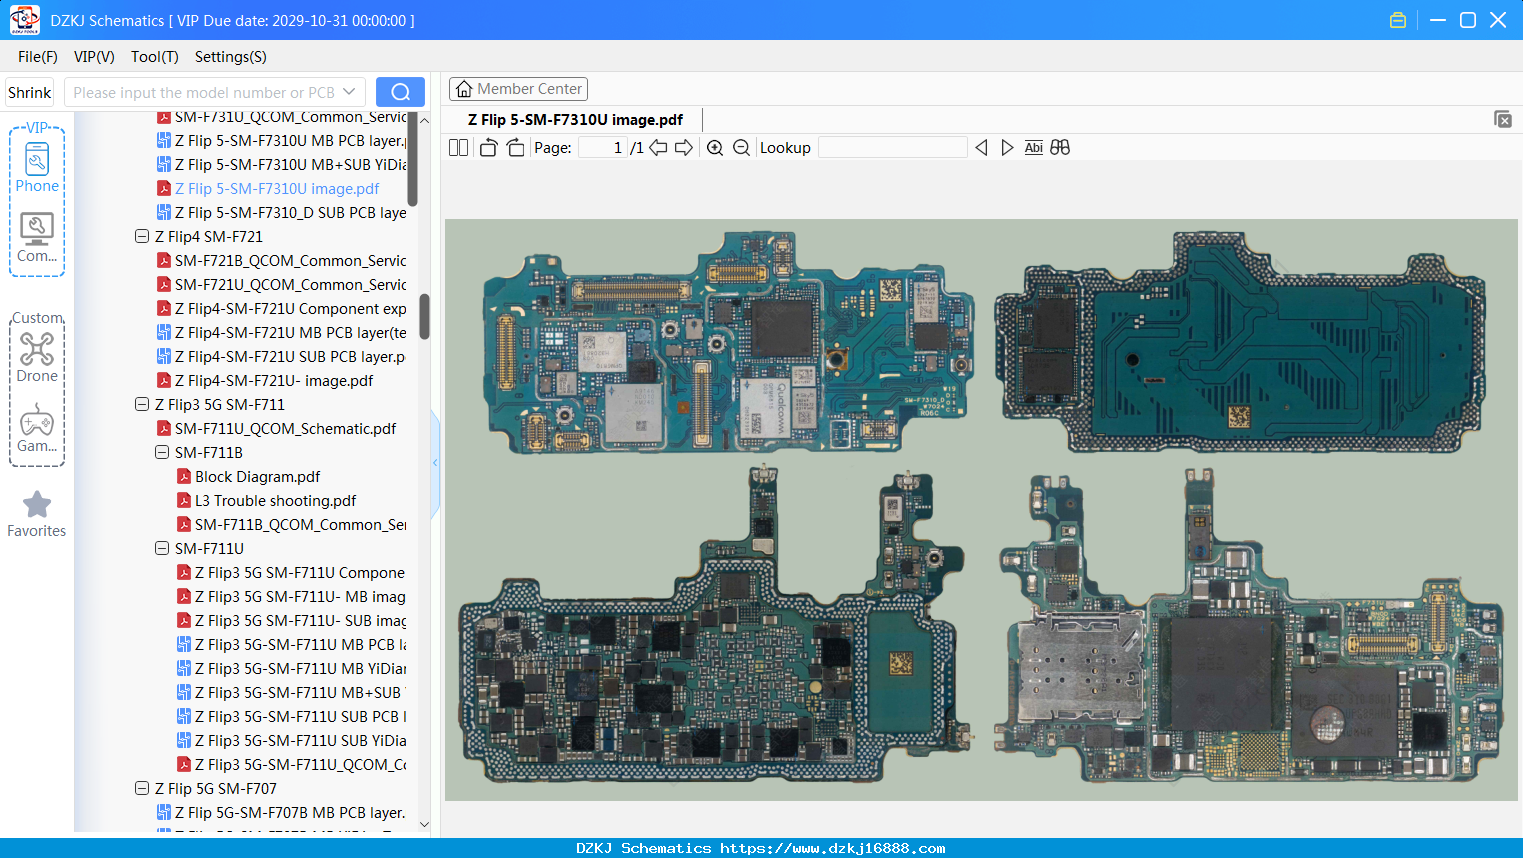Viewport: 1523px width, 858px height.
Task: Go to previous page arrow
Action: coord(658,148)
